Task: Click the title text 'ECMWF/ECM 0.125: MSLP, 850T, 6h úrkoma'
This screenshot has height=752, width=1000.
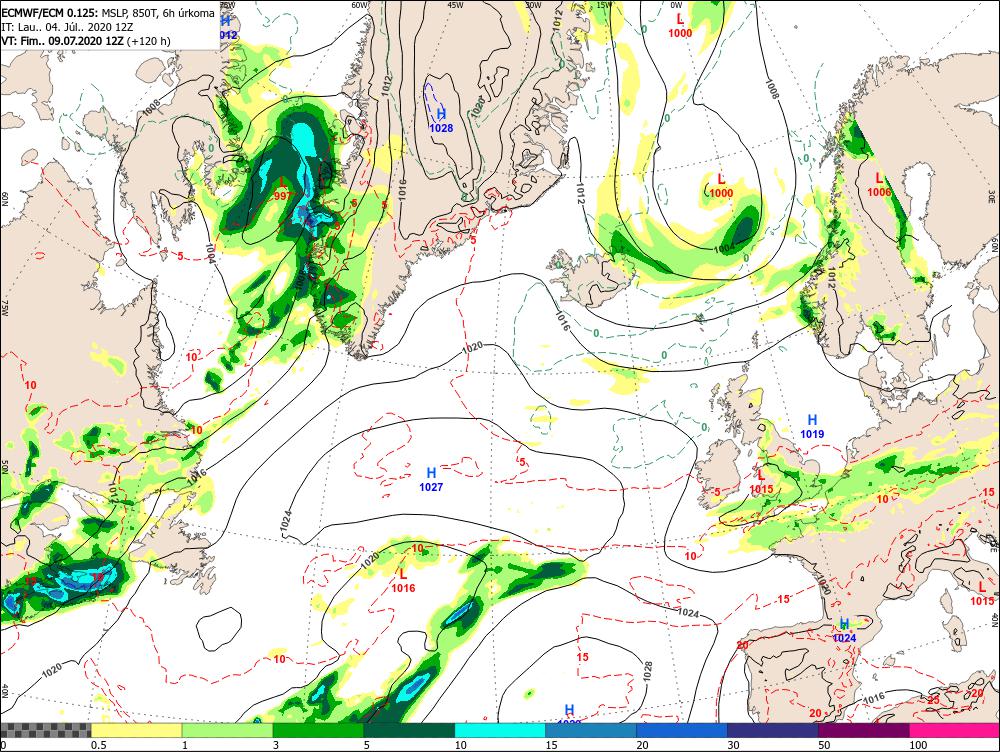Action: (108, 13)
